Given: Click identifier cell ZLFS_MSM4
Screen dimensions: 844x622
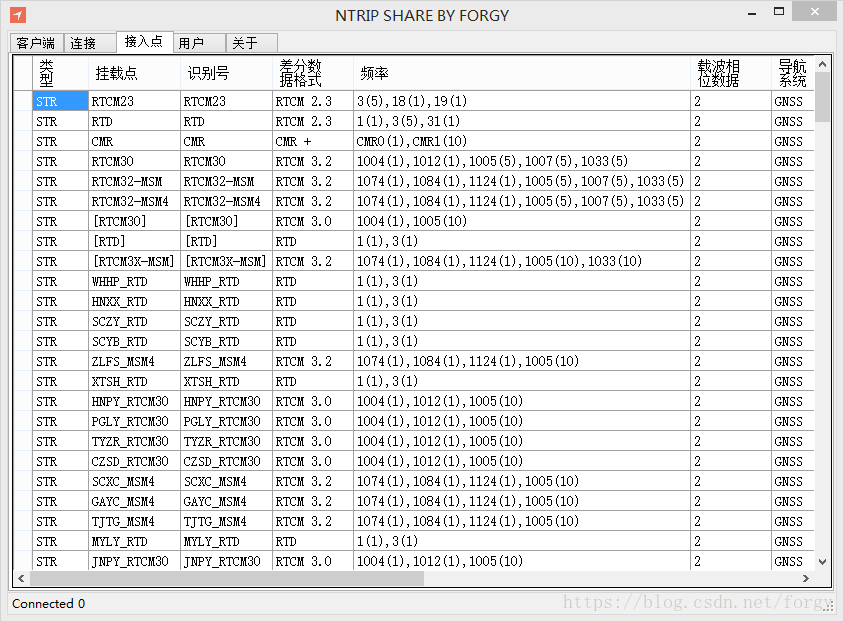Looking at the screenshot, I should click(226, 361).
